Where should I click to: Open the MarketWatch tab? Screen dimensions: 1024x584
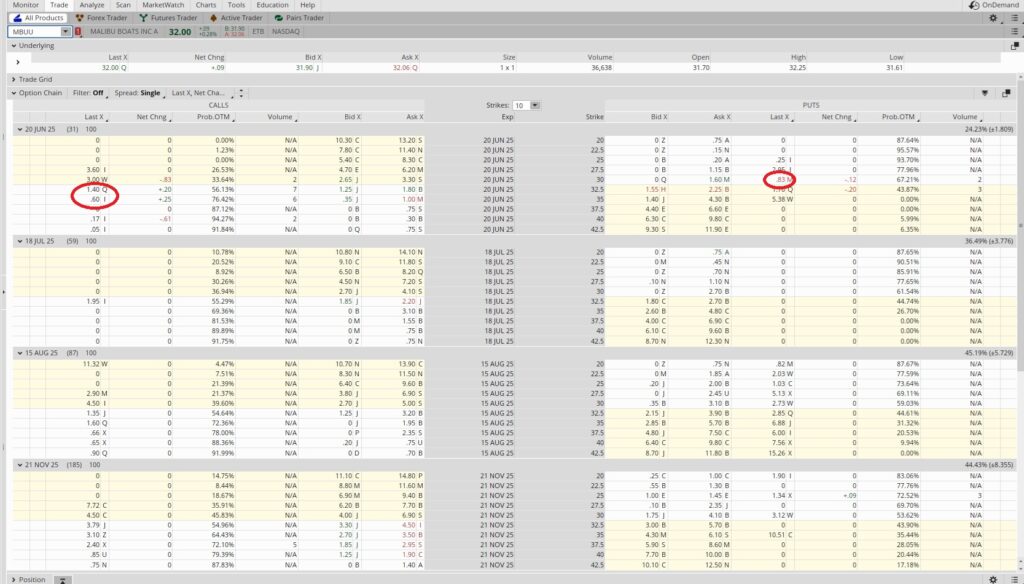coord(163,5)
